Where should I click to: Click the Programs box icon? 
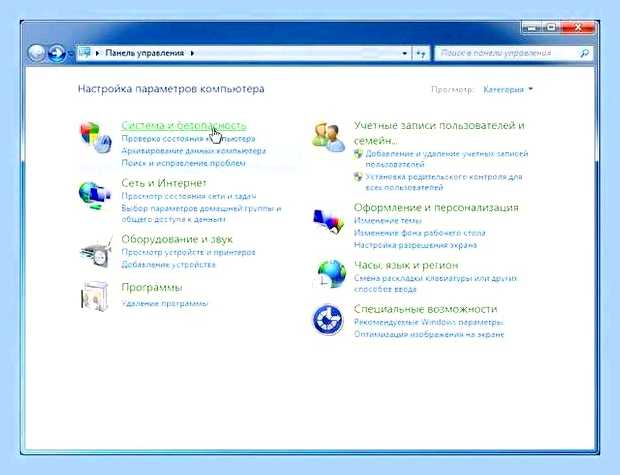[x=95, y=296]
